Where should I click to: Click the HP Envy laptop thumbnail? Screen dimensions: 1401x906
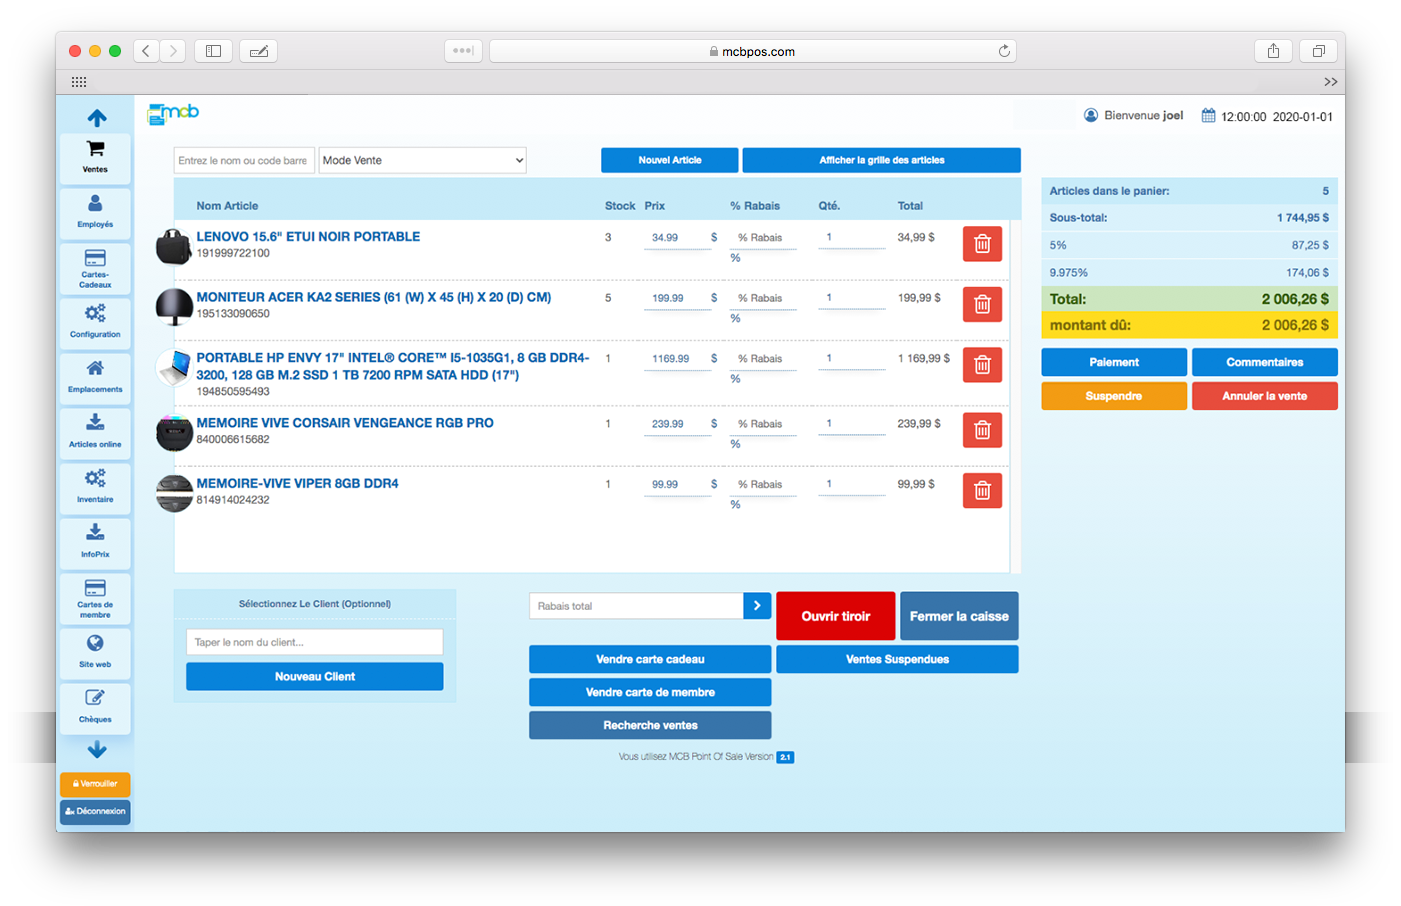[174, 367]
